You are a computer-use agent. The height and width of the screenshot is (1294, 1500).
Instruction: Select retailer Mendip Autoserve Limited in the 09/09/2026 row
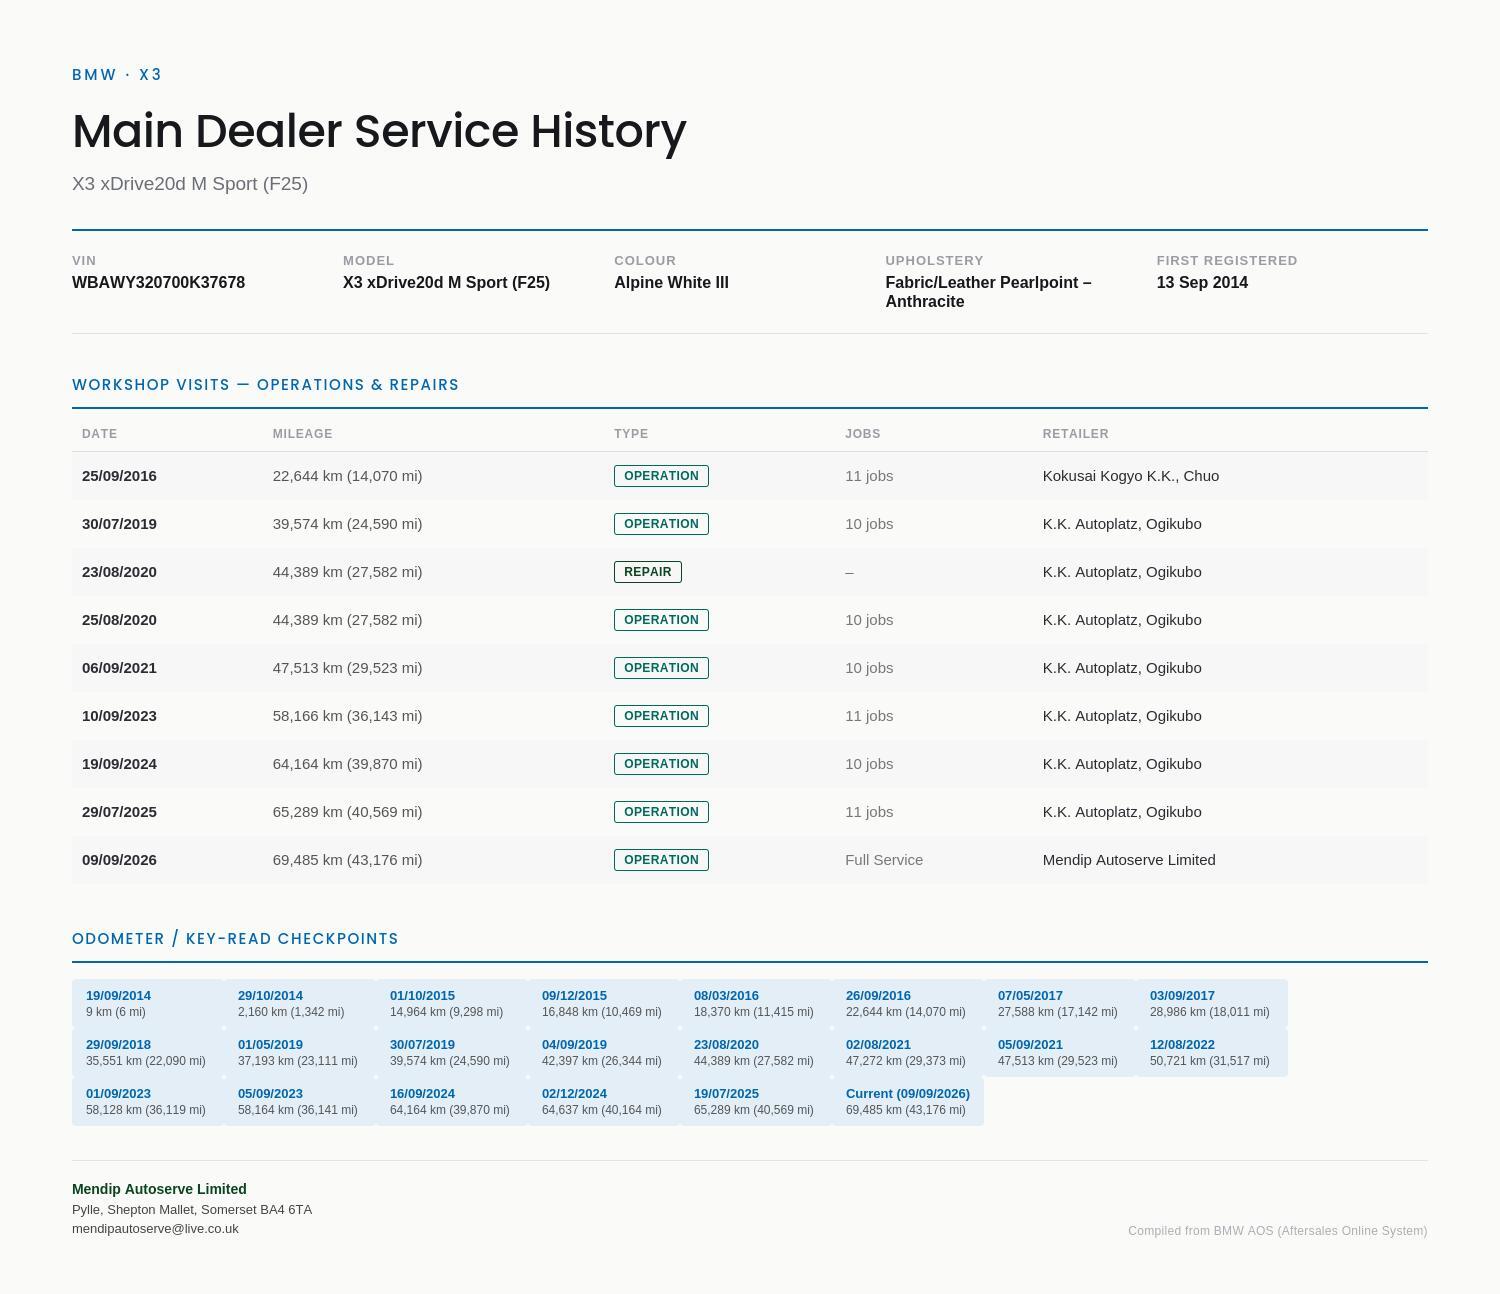point(1129,860)
